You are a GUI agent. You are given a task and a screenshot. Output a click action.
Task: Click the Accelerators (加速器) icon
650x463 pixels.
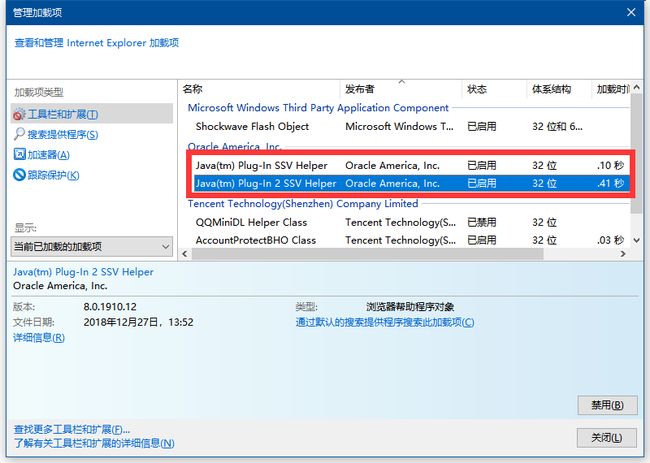(x=19, y=154)
